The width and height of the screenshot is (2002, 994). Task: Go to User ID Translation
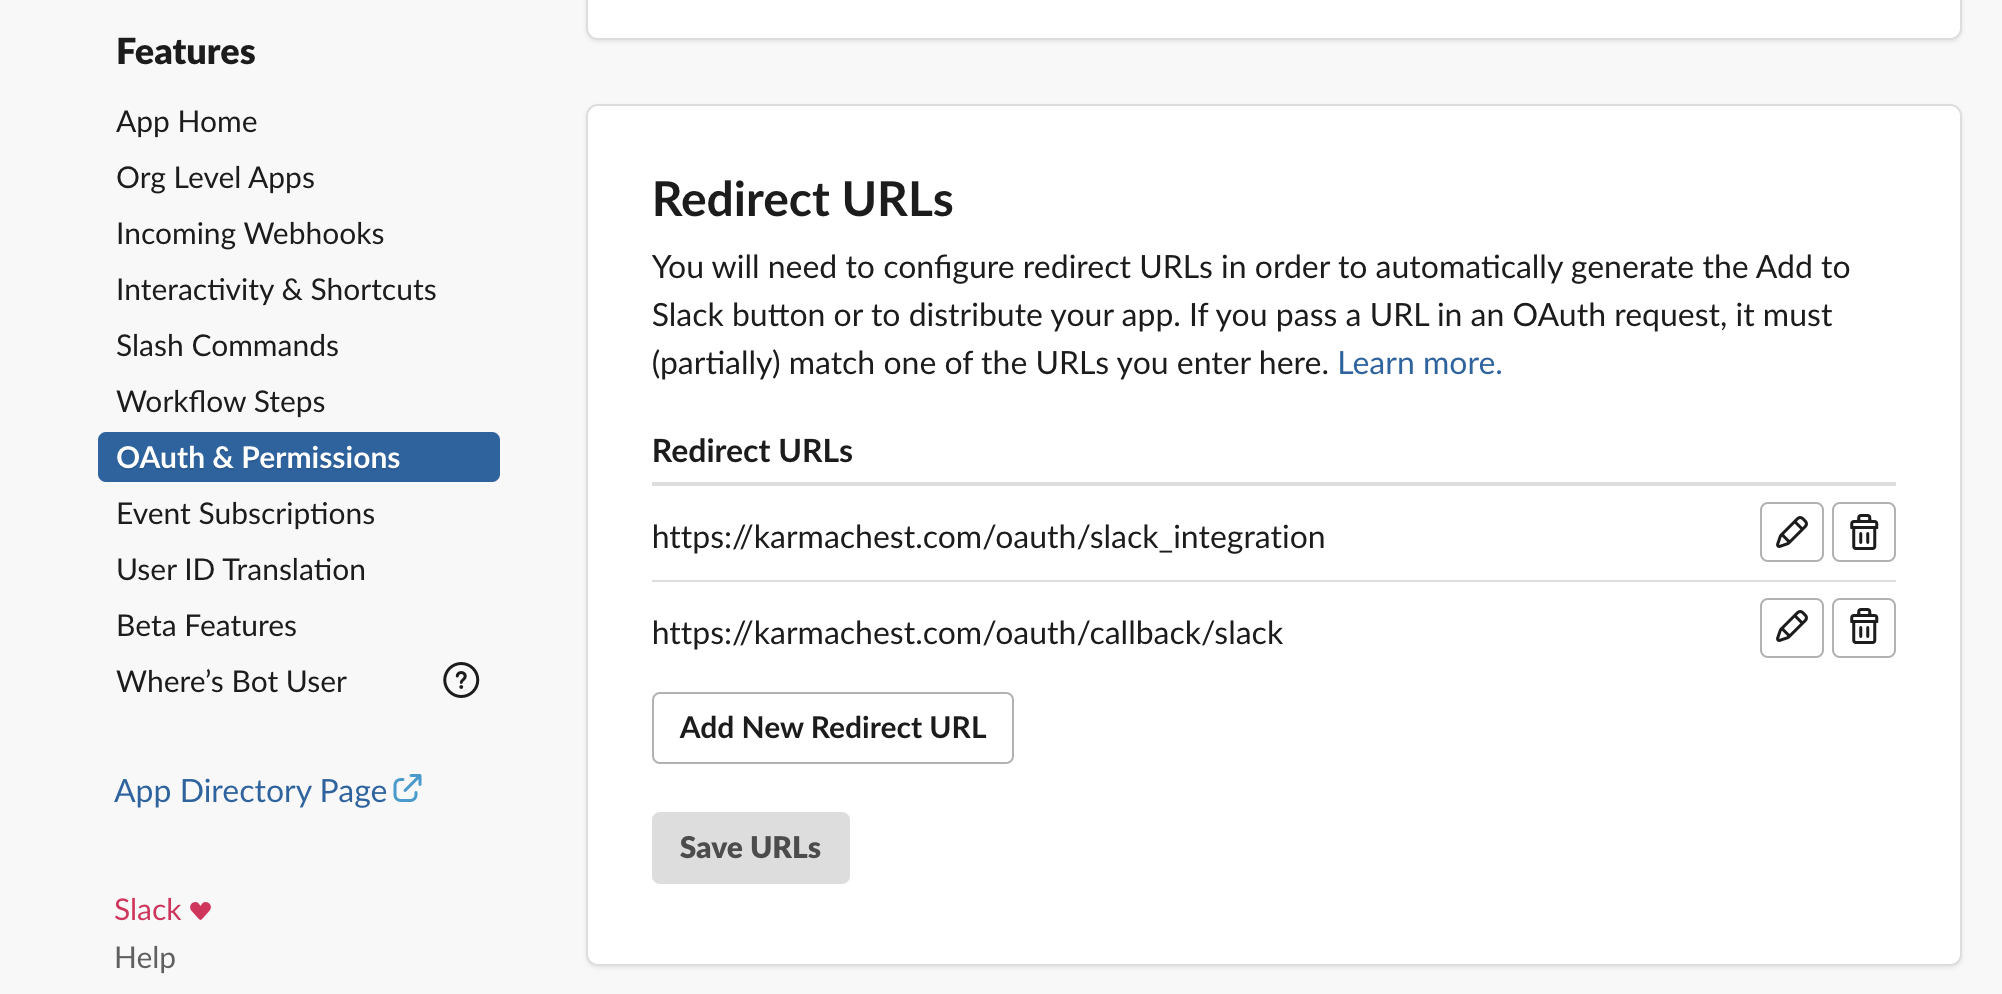click(x=241, y=570)
